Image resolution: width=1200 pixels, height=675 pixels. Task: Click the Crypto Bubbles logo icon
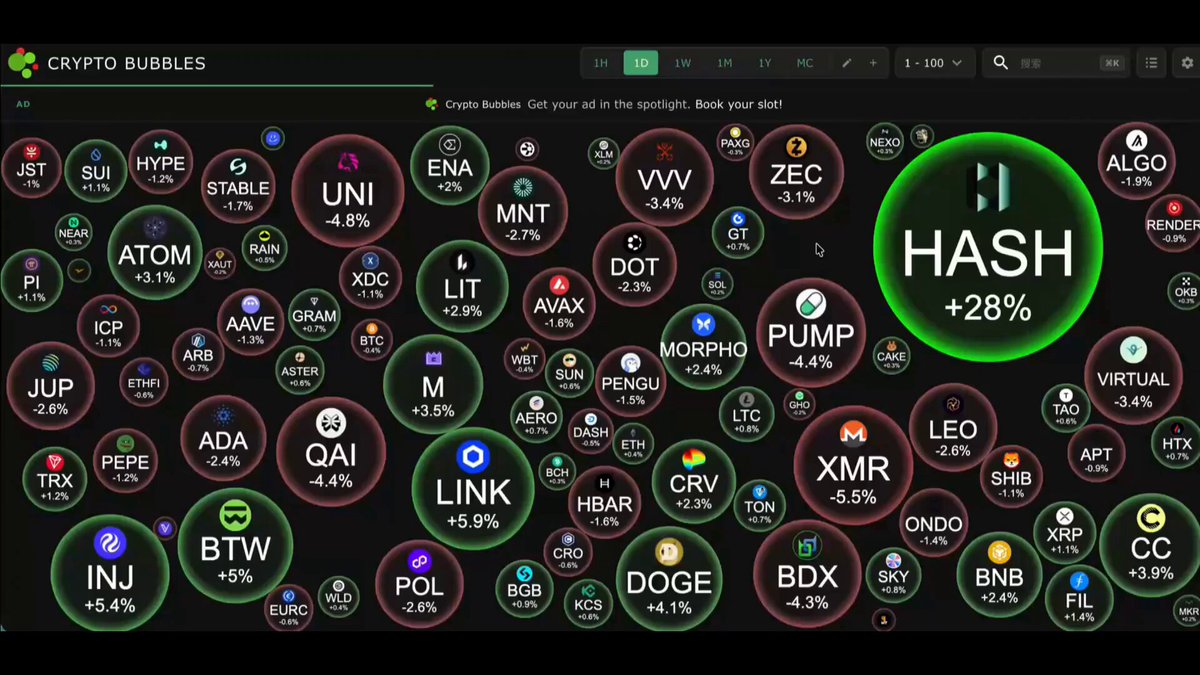click(23, 63)
